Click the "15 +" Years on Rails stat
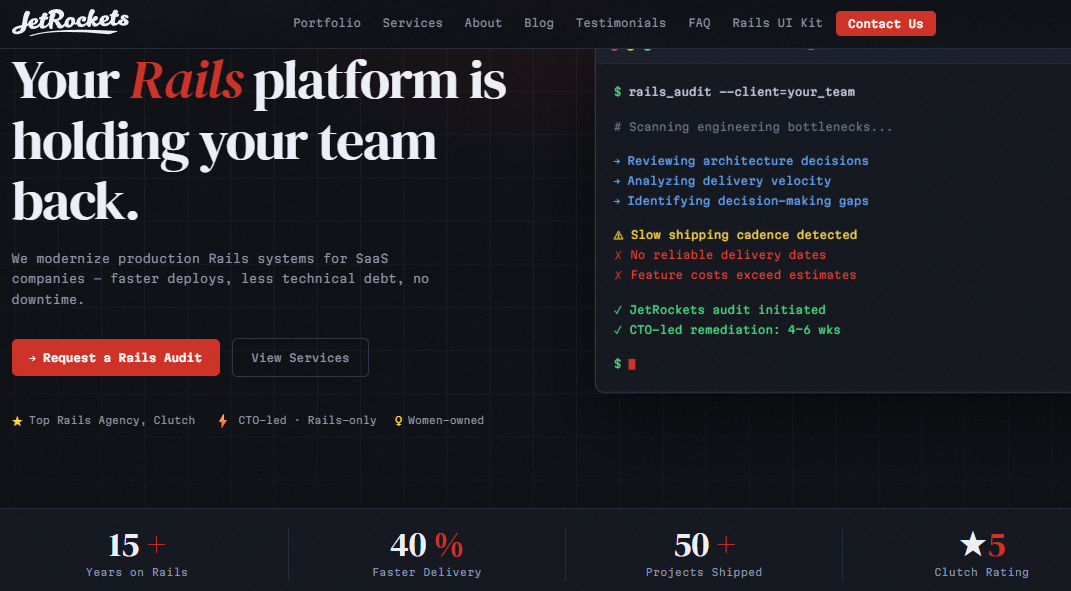The height and width of the screenshot is (591, 1071). pyautogui.click(x=137, y=545)
